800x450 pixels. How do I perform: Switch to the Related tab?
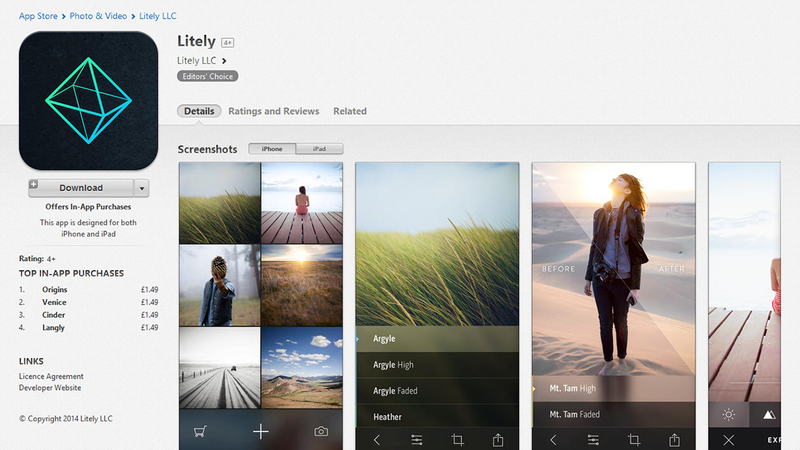pyautogui.click(x=350, y=111)
